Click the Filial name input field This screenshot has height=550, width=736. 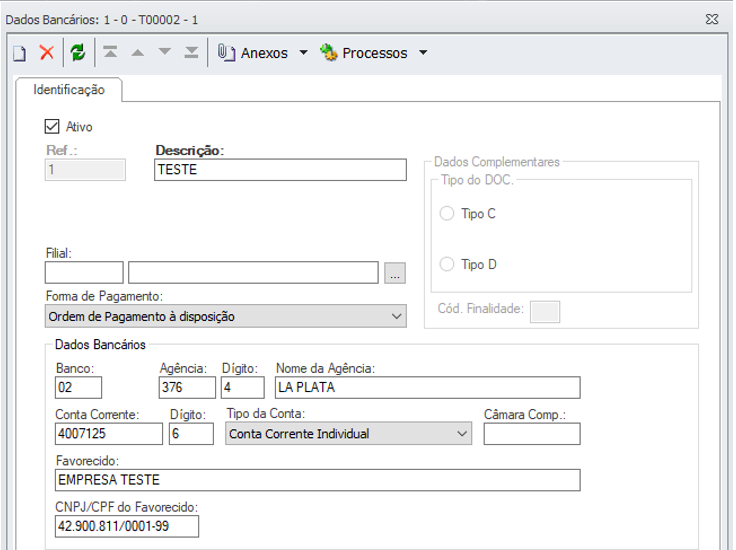(x=253, y=273)
